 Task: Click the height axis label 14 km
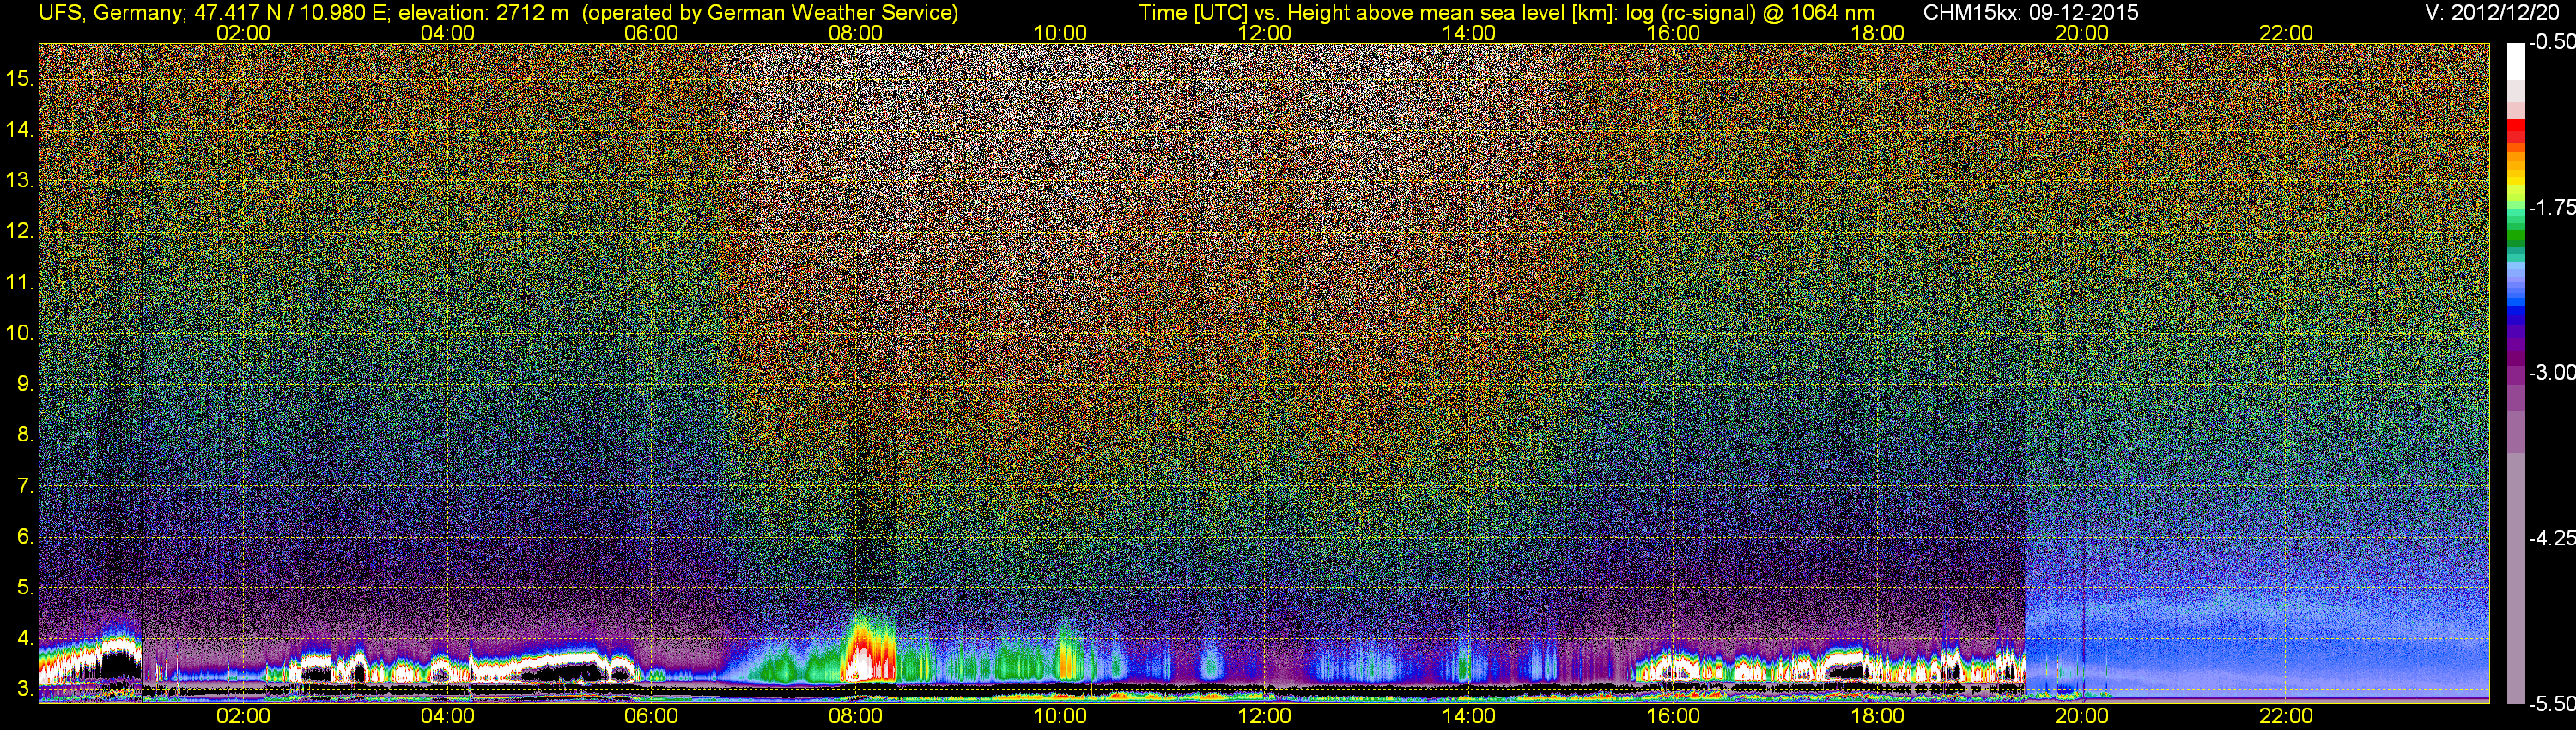[19, 129]
